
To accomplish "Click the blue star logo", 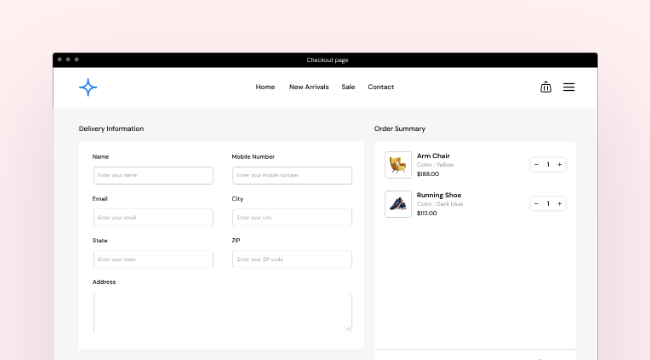I will (88, 87).
